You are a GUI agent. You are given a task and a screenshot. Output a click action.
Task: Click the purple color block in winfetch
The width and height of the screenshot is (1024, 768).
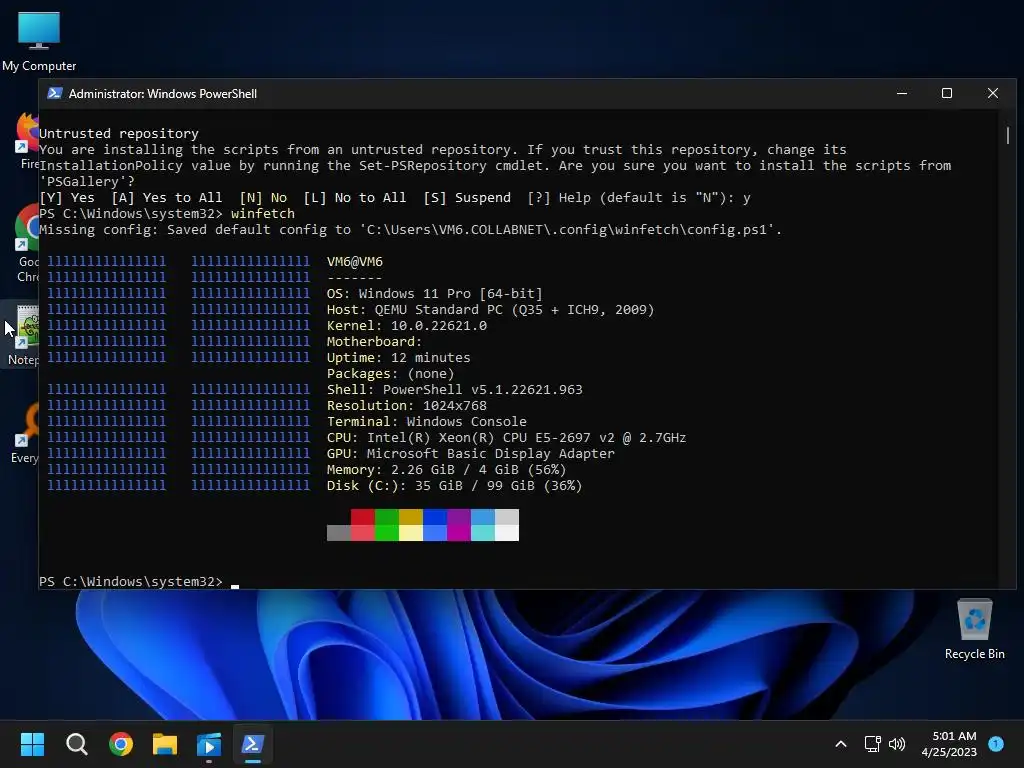click(458, 517)
